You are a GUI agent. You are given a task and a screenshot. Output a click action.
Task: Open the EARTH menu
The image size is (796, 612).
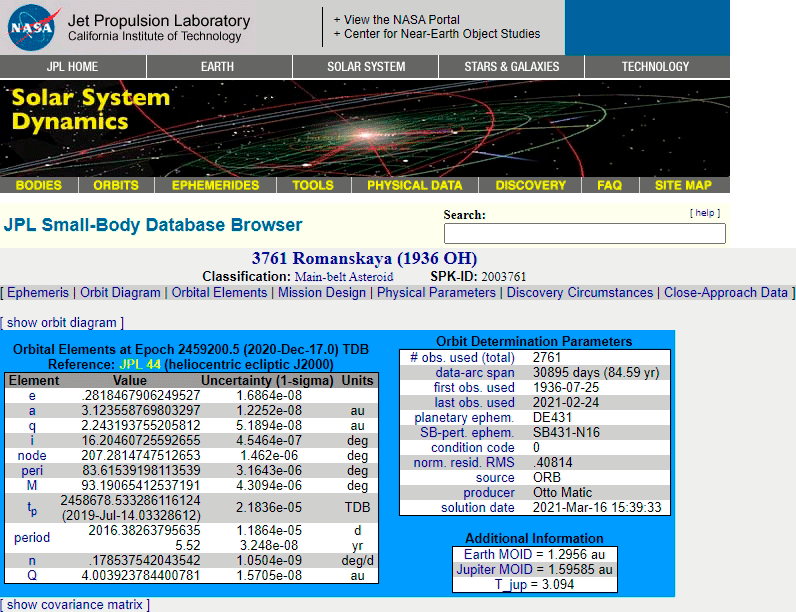pyautogui.click(x=217, y=66)
